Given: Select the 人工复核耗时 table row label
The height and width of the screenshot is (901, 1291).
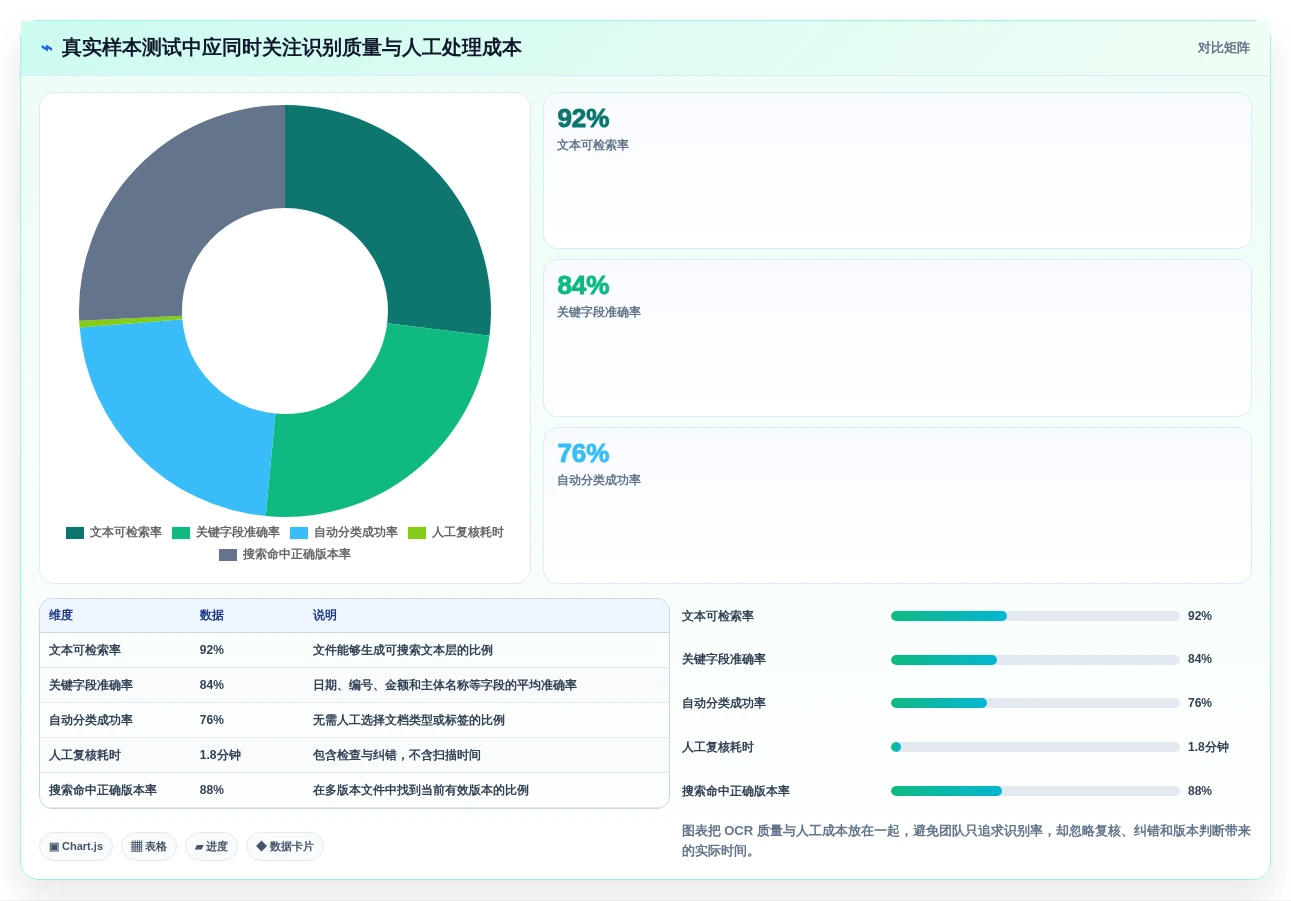Looking at the screenshot, I should click(x=85, y=755).
